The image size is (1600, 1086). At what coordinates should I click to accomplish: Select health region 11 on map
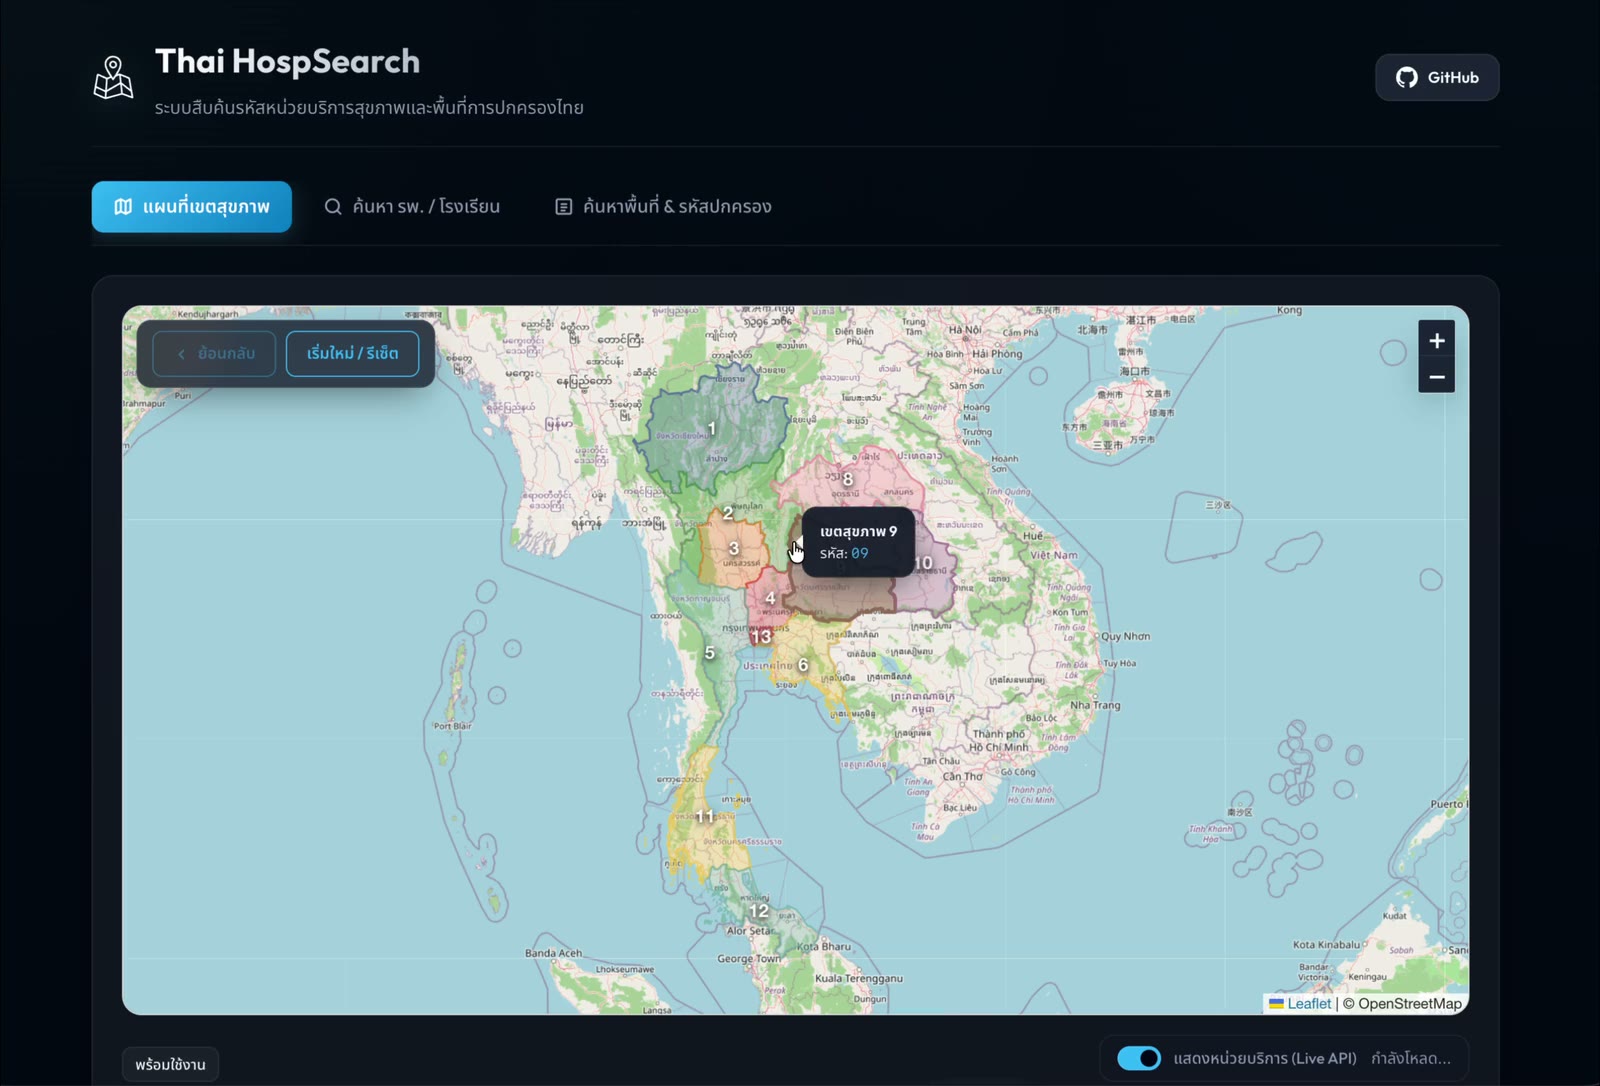[706, 817]
